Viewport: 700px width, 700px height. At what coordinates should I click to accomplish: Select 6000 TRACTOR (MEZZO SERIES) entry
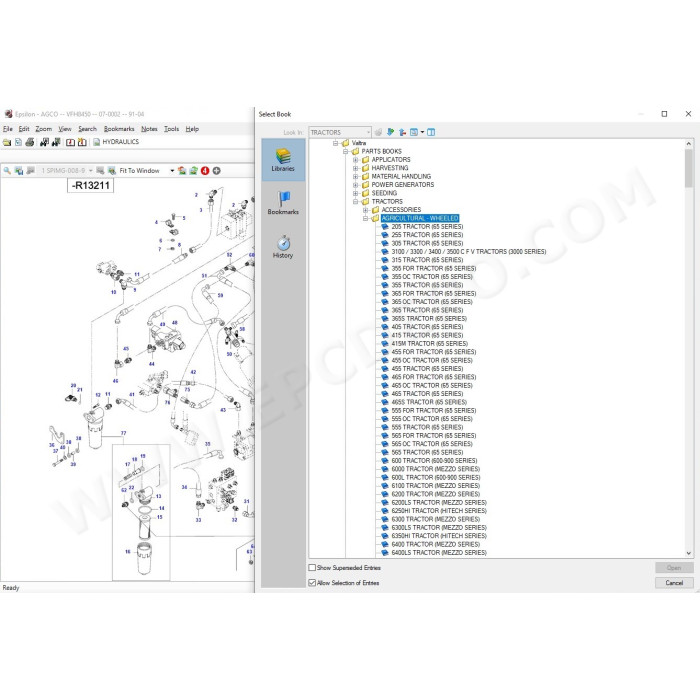(x=435, y=469)
